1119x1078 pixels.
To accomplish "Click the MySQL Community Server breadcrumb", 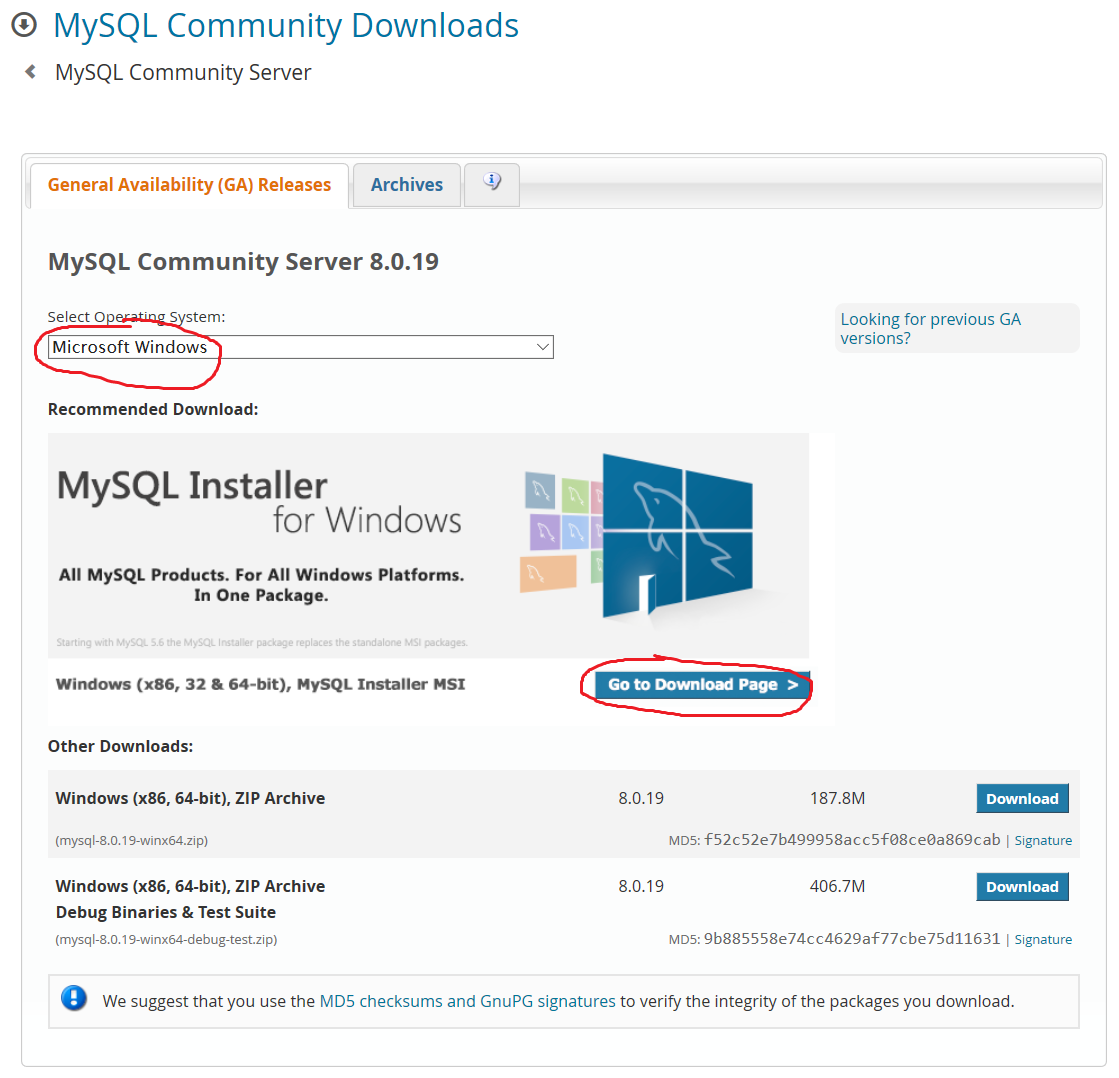I will coord(183,73).
